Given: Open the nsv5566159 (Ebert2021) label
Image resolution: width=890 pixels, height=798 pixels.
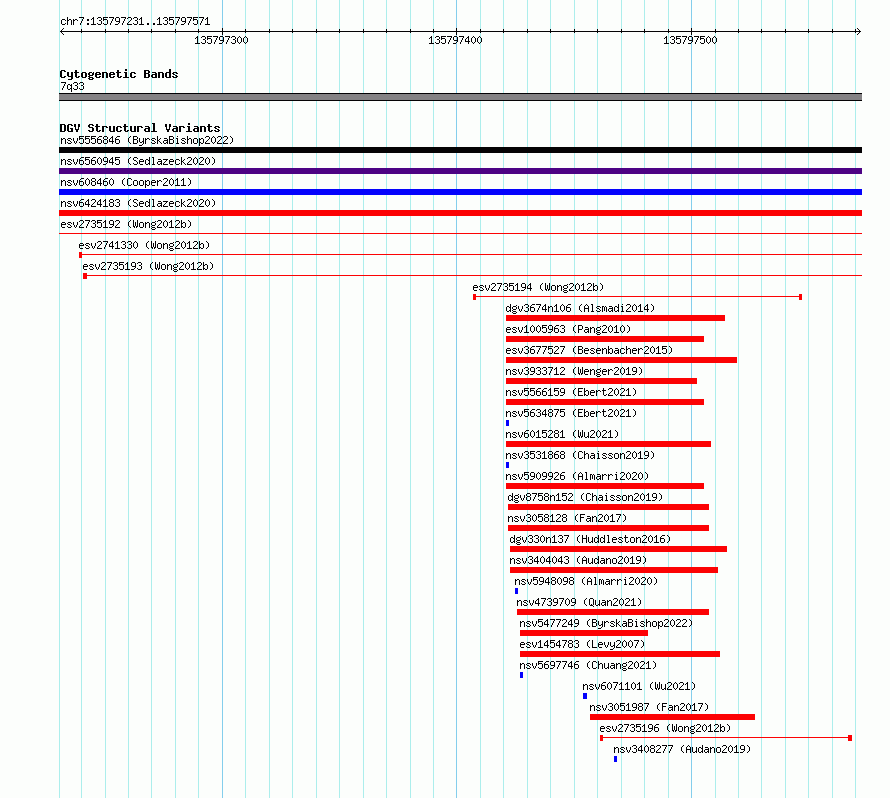Looking at the screenshot, I should (571, 392).
